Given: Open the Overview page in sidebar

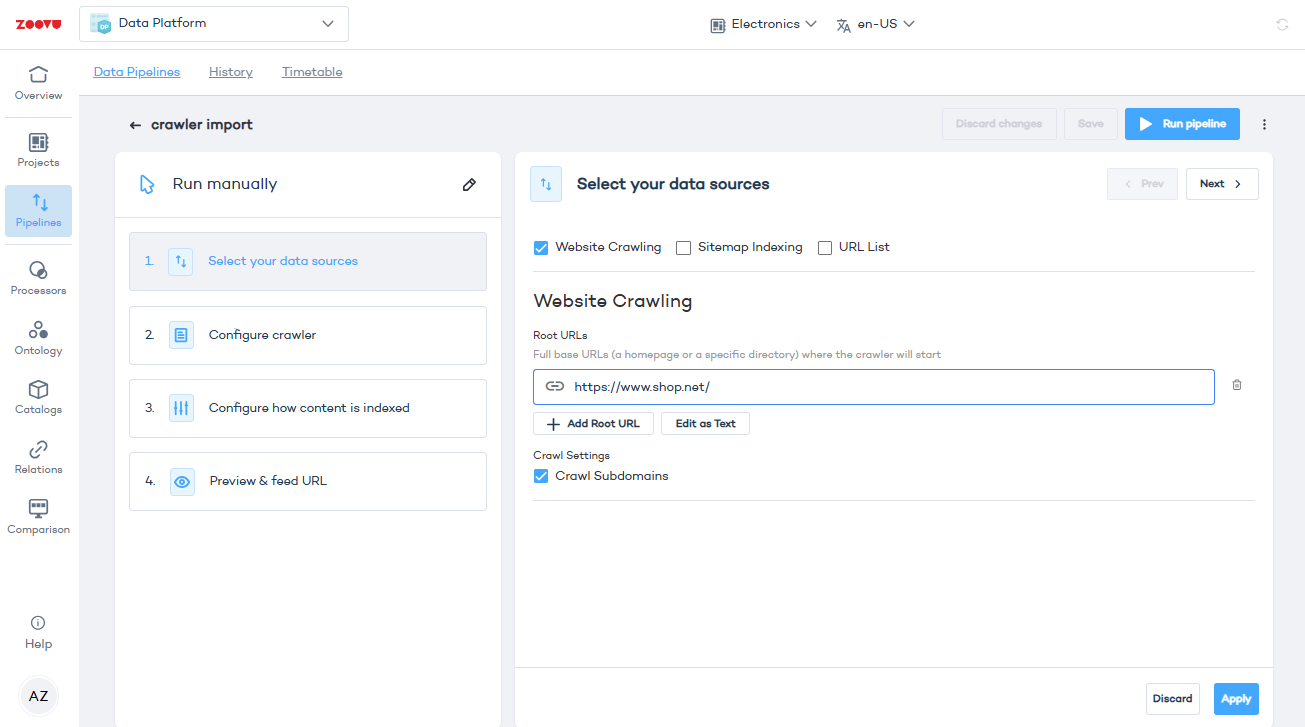Looking at the screenshot, I should pyautogui.click(x=38, y=83).
